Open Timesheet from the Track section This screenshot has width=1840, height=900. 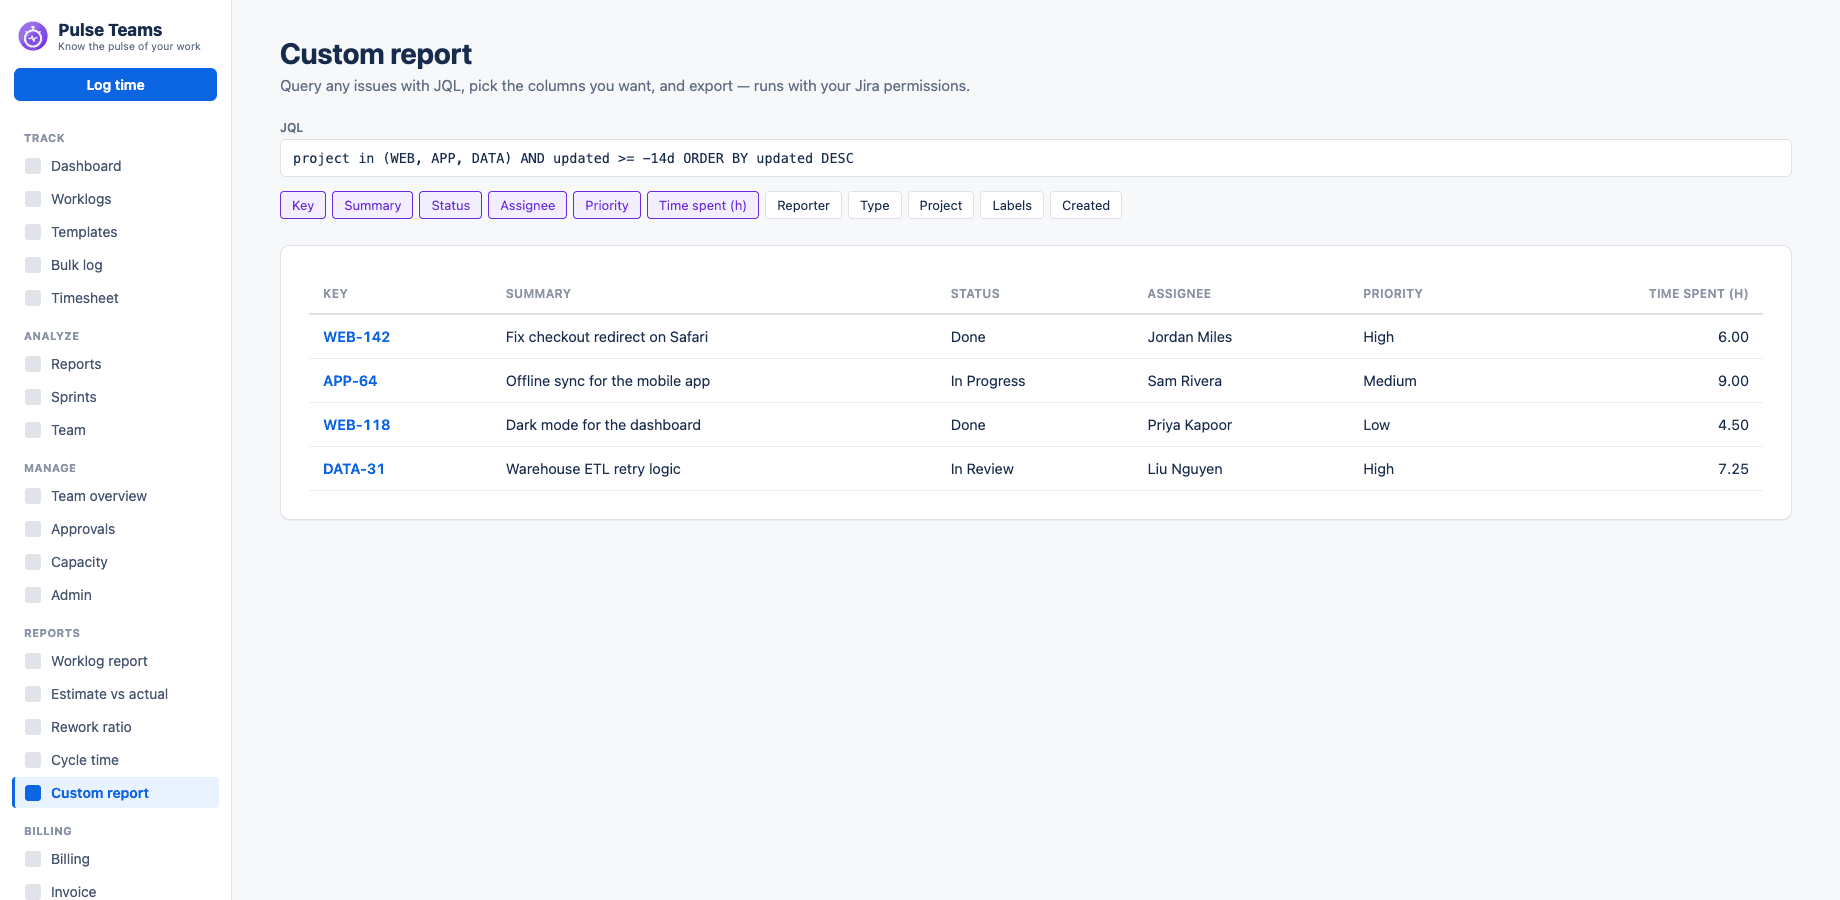[116, 298]
